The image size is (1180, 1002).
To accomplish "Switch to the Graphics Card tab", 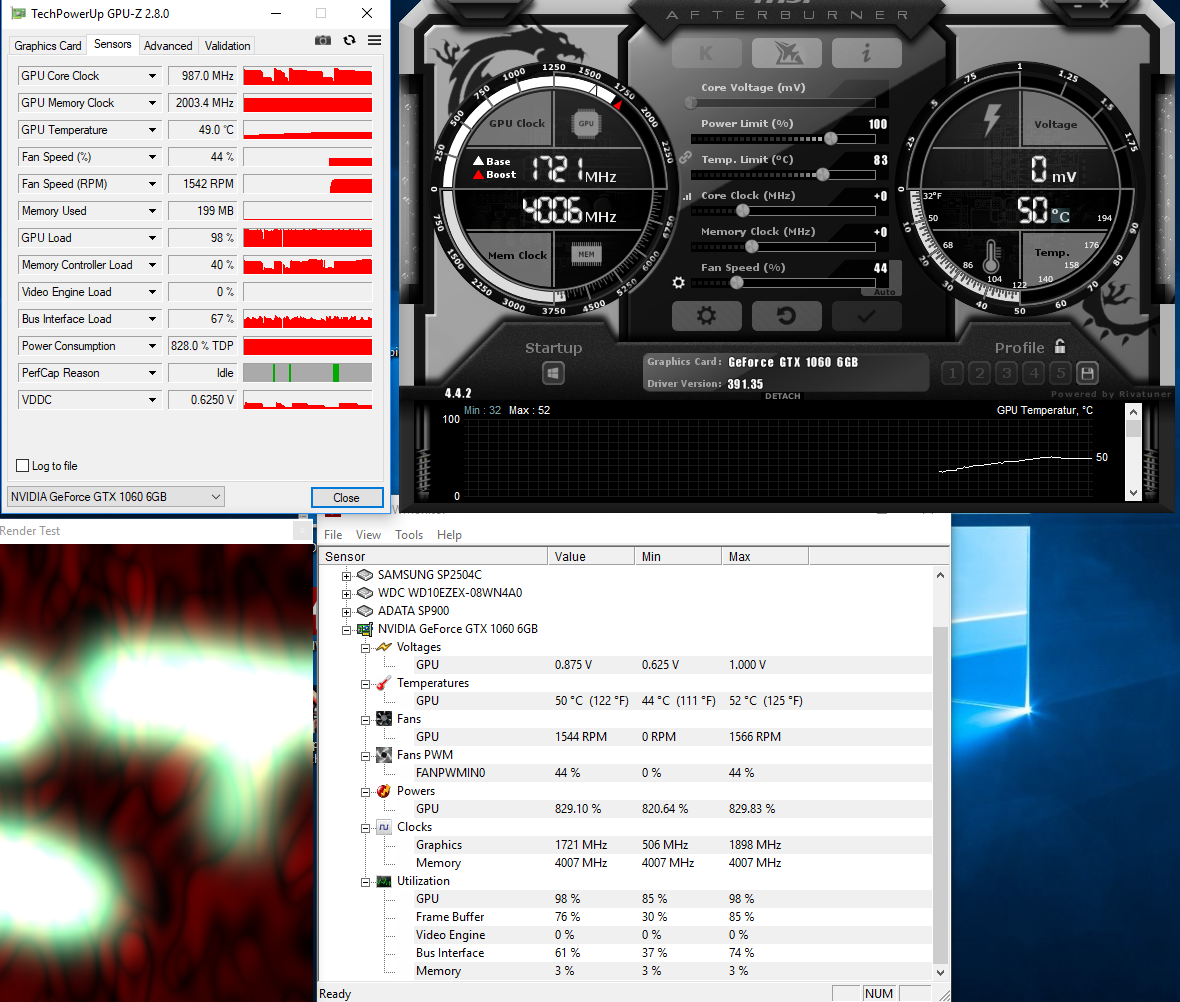I will (x=47, y=46).
